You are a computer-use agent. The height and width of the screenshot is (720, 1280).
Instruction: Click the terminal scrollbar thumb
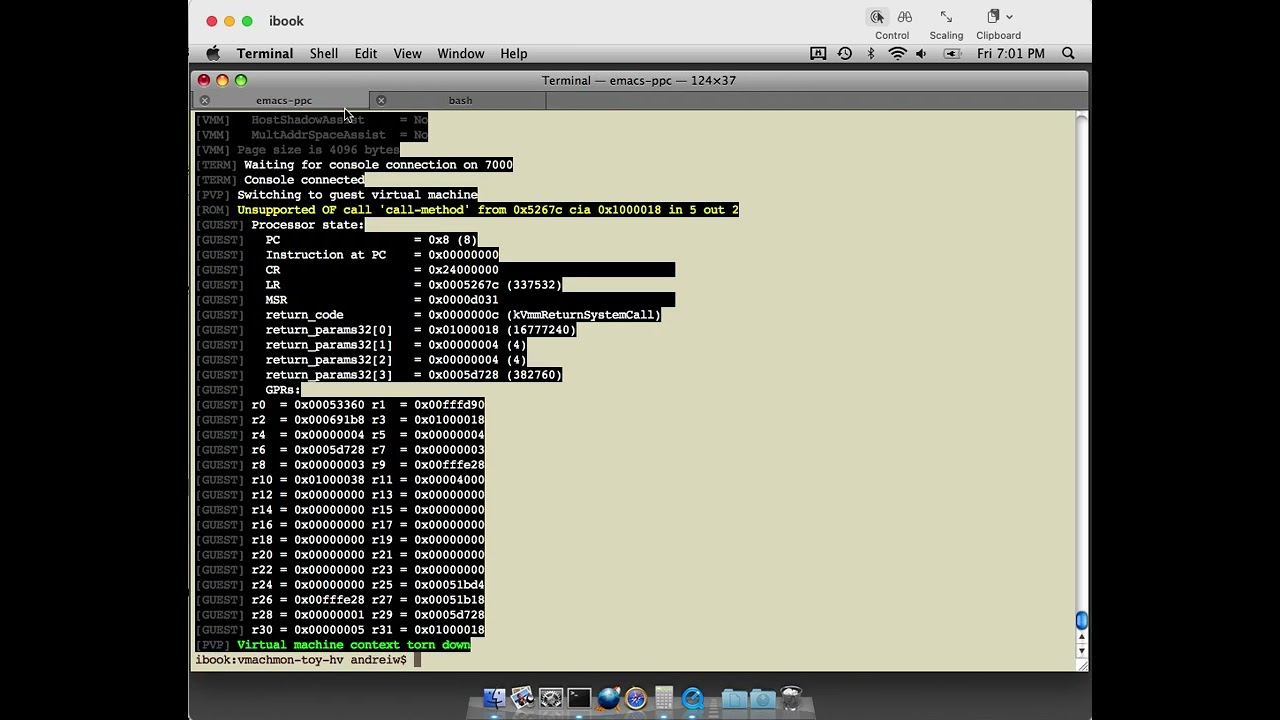pos(1081,621)
